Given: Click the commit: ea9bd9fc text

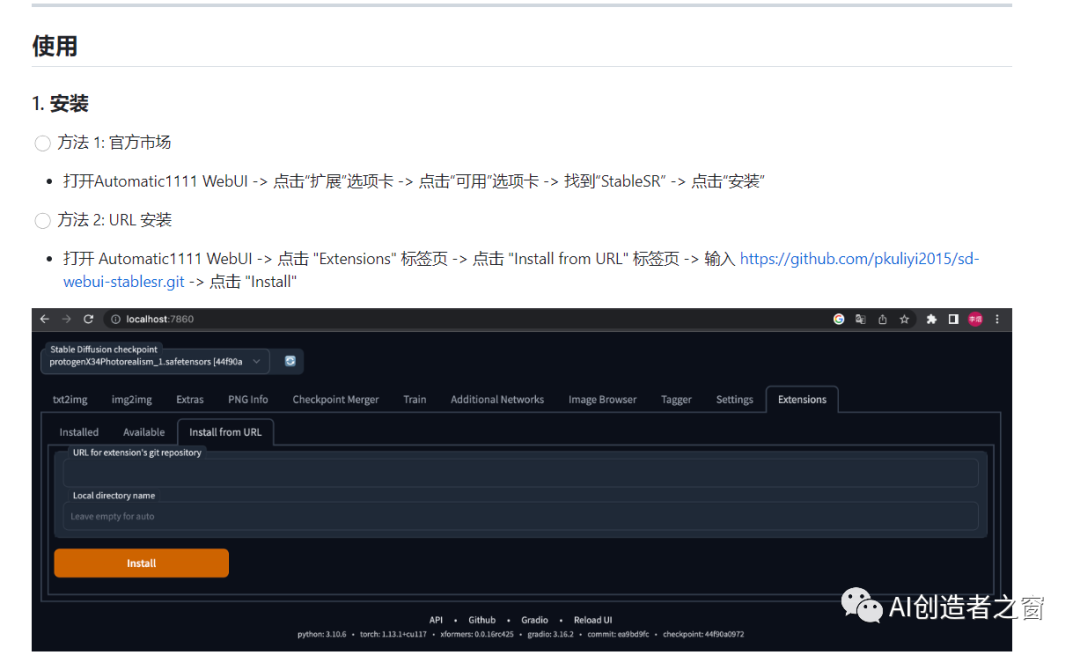Looking at the screenshot, I should click(618, 634).
